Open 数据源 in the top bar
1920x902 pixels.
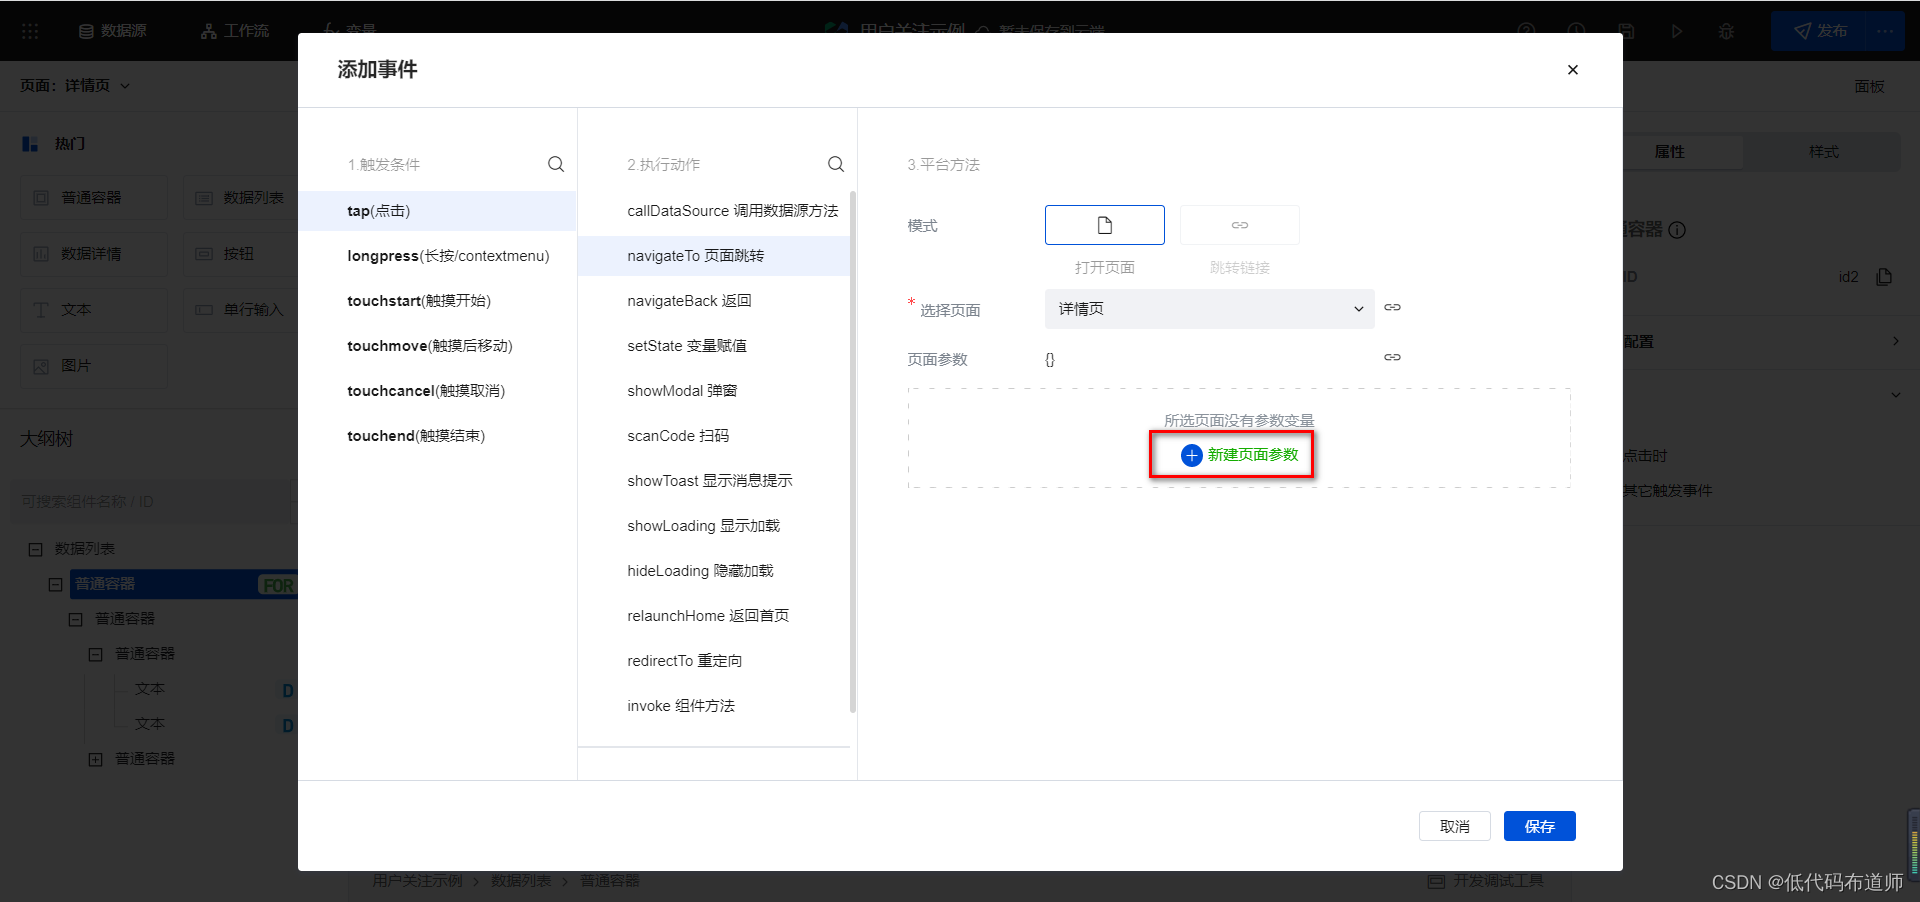pos(113,31)
